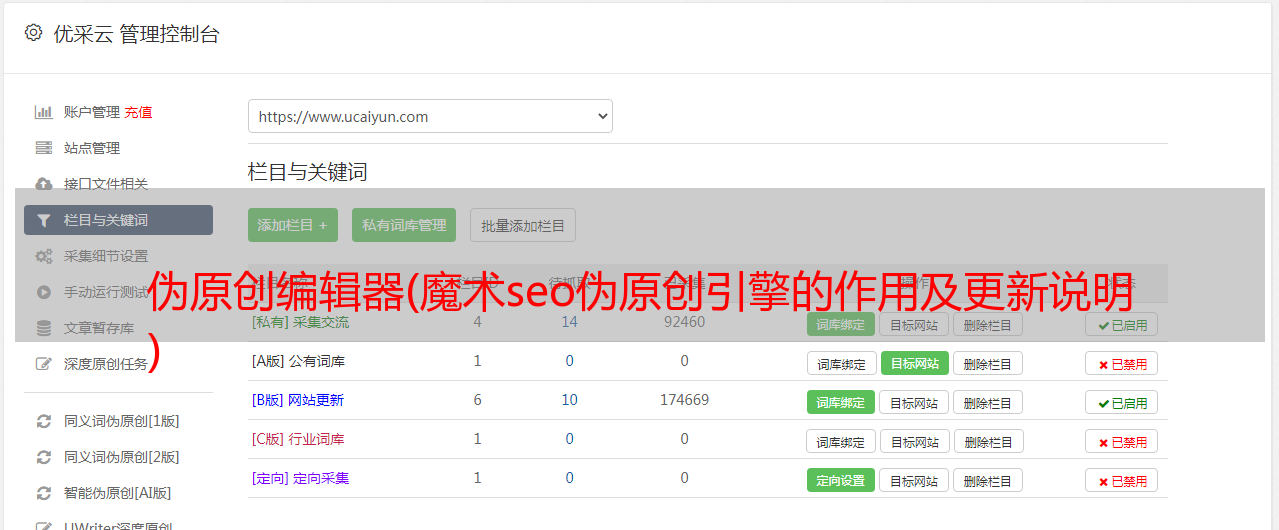Toggle 已启用 status of 网站更新 row
Viewport: 1279px width, 530px height.
click(1122, 402)
